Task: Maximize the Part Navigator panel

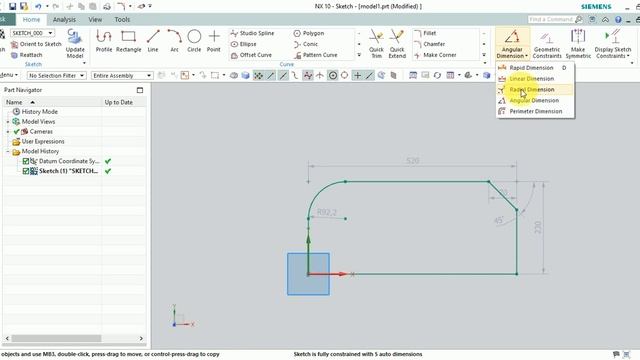Action: (x=140, y=90)
